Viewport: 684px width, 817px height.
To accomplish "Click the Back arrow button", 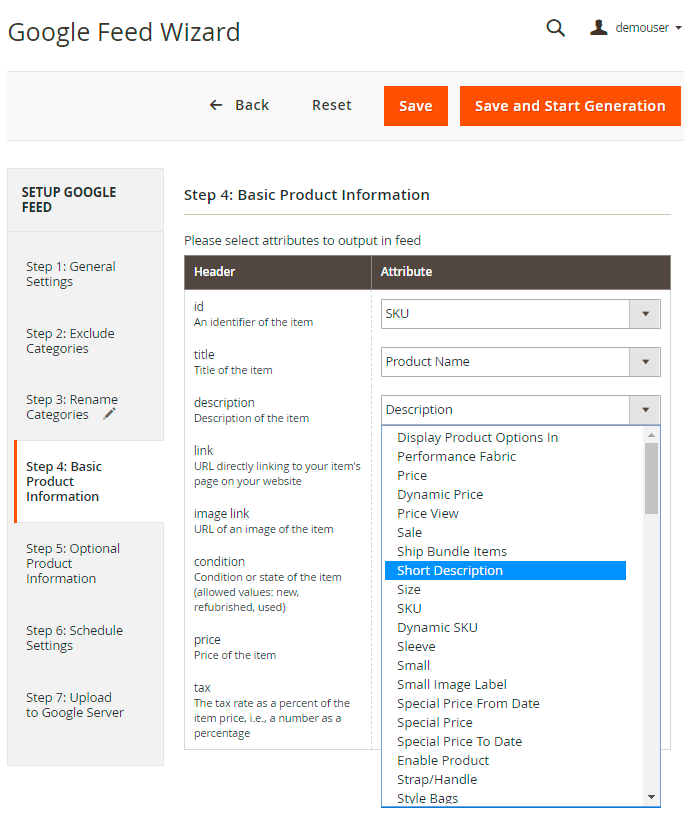I will point(239,105).
